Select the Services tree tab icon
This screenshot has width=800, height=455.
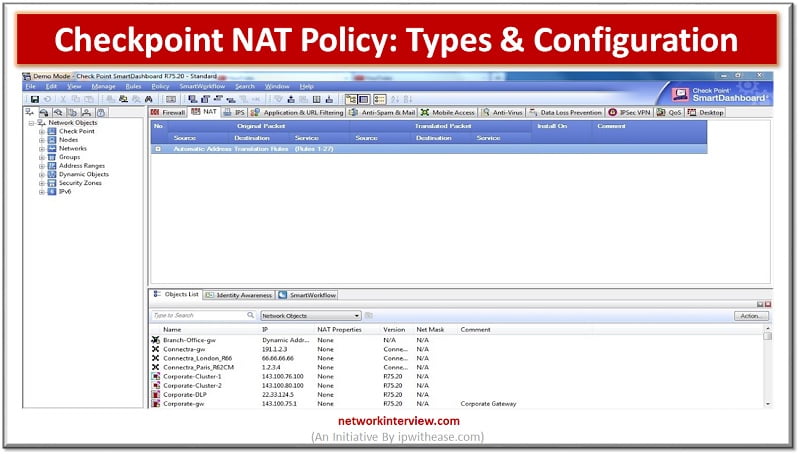[x=44, y=112]
